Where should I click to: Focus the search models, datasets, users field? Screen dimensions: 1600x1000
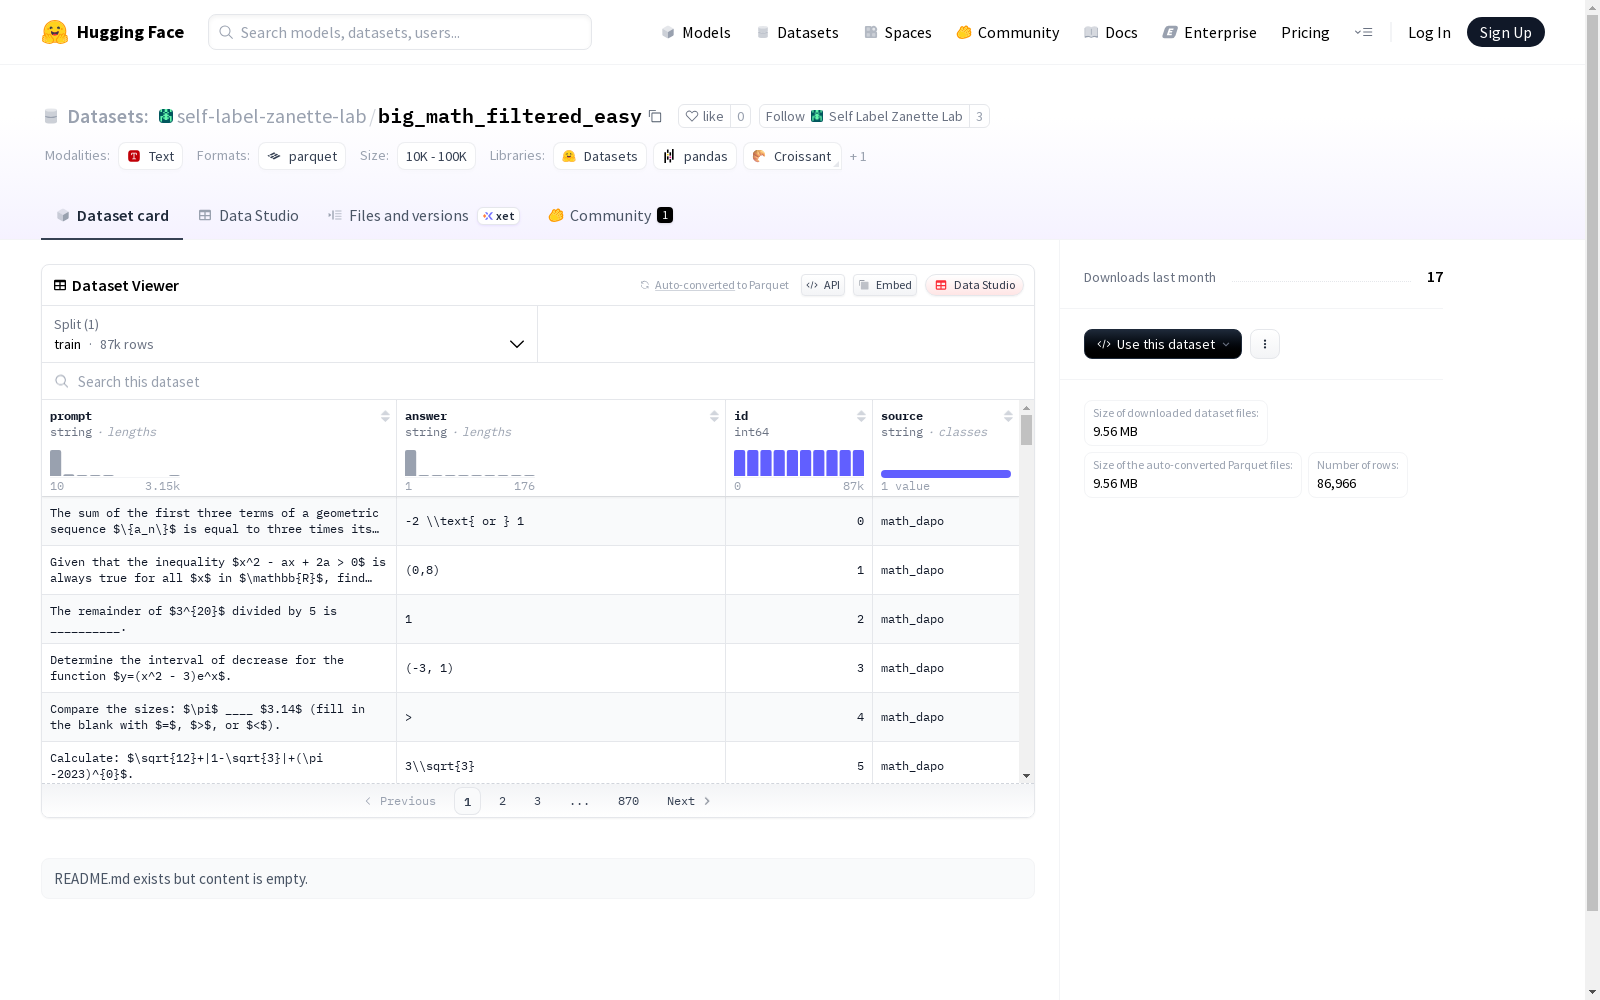click(400, 32)
